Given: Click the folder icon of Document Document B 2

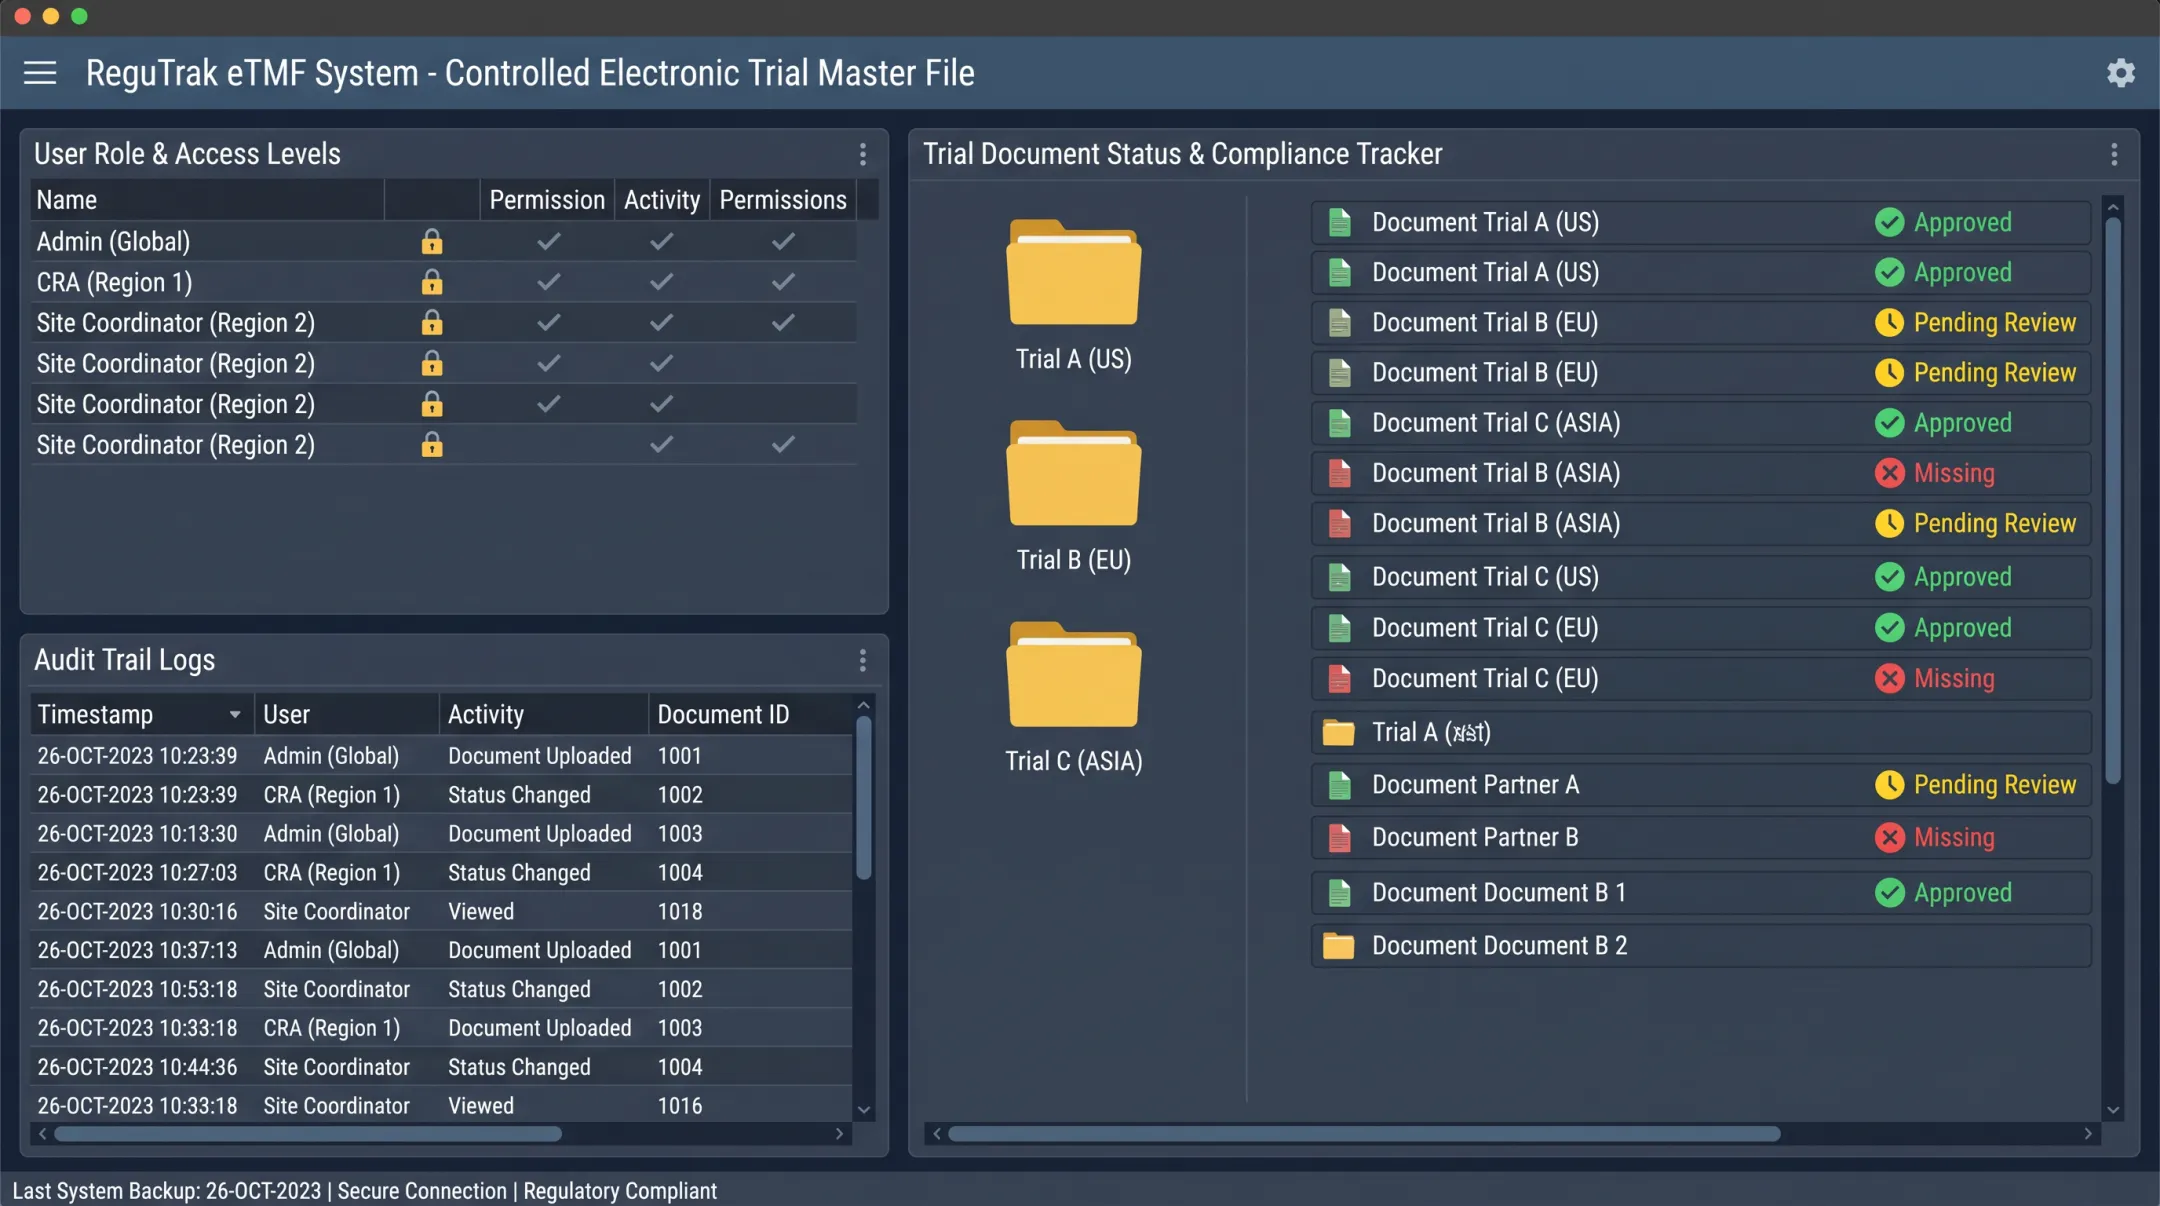Looking at the screenshot, I should [1338, 946].
